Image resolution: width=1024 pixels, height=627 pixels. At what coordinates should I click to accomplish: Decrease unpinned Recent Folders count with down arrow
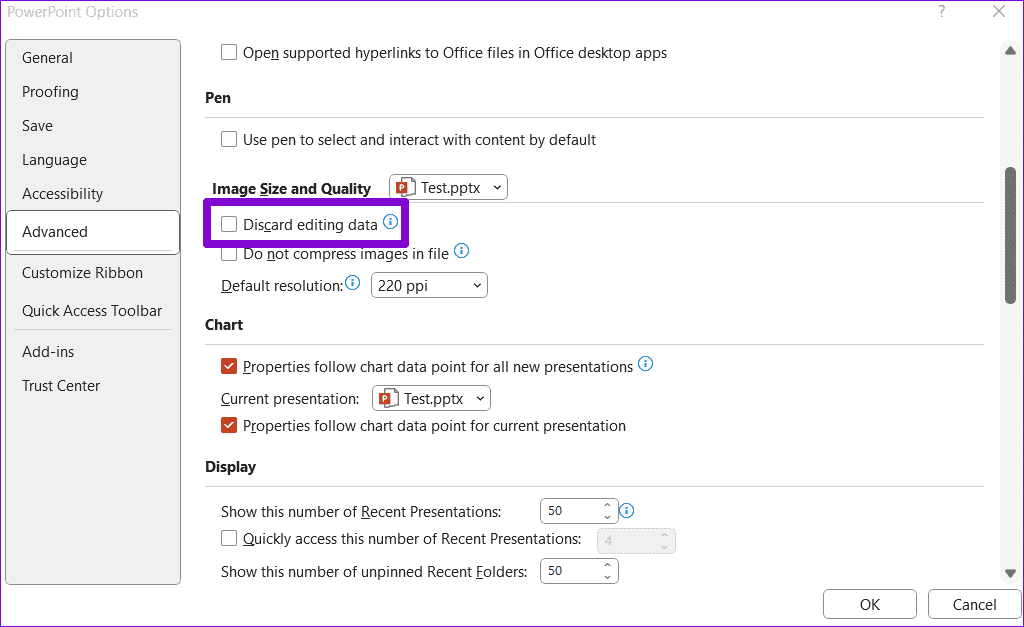click(x=607, y=577)
